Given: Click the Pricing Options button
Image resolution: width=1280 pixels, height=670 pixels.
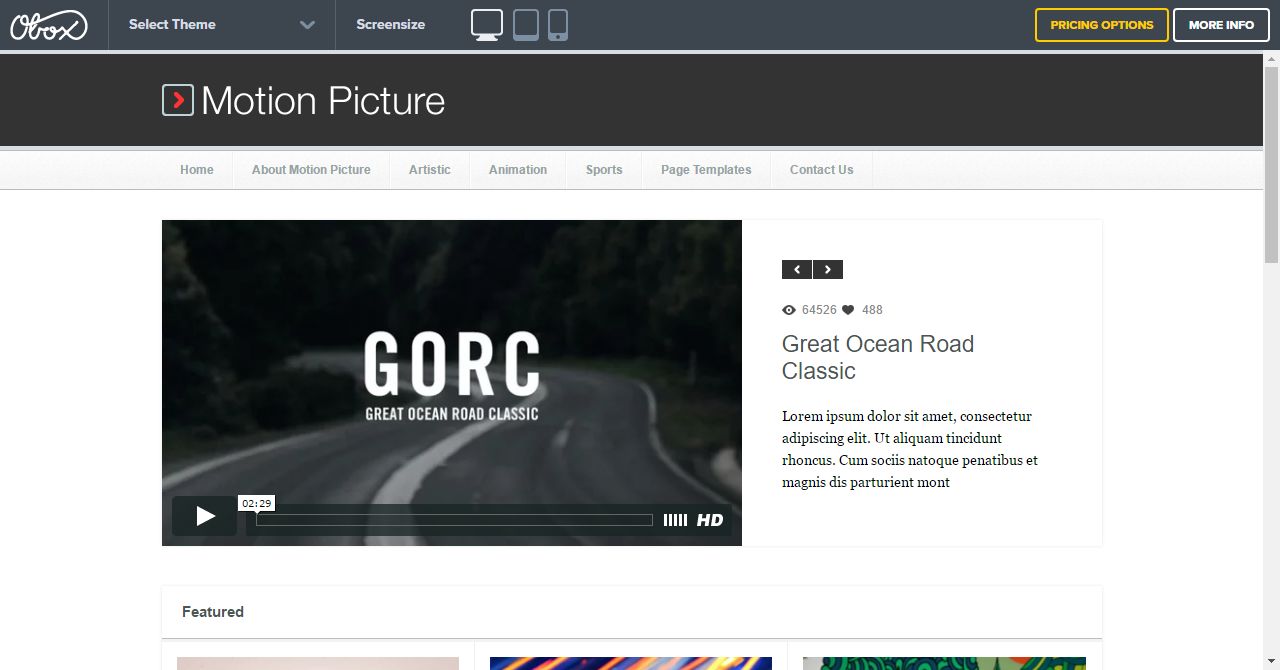Looking at the screenshot, I should (x=1102, y=25).
